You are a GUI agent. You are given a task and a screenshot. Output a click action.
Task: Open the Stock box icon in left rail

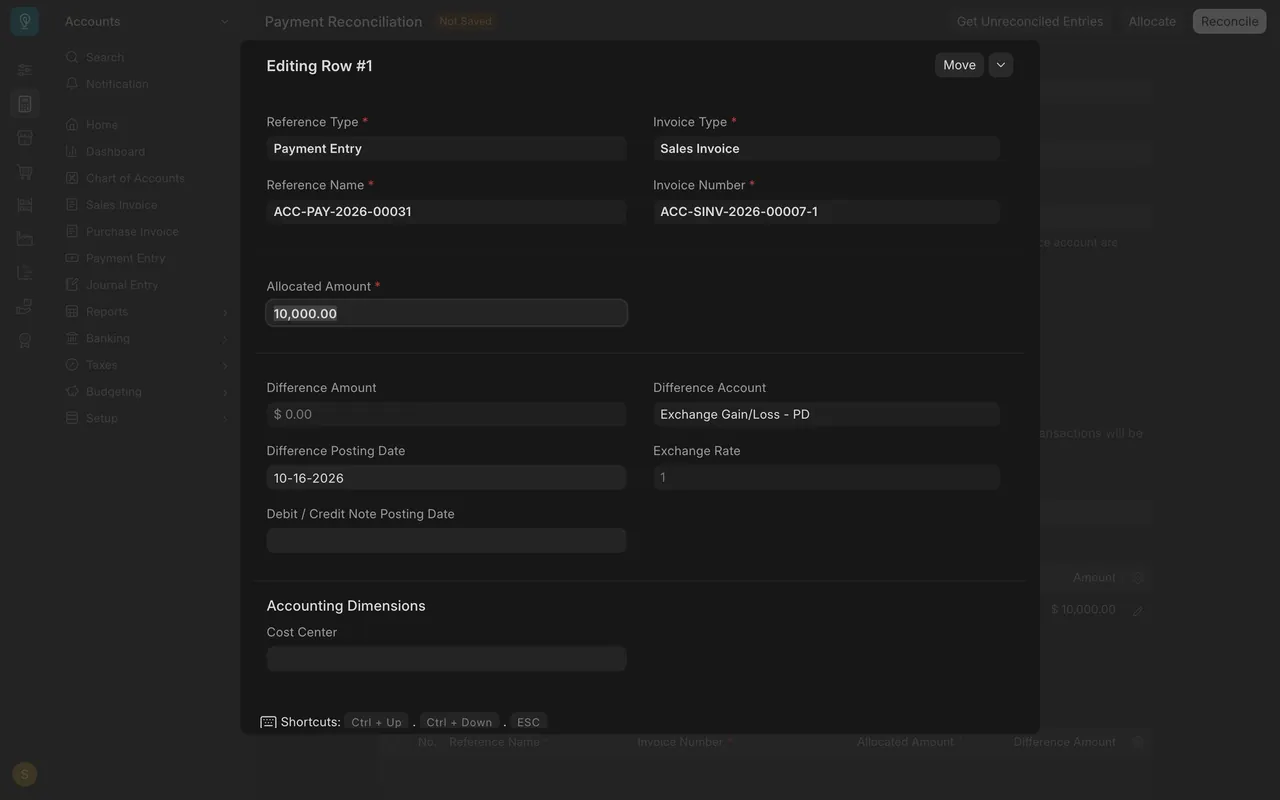(25, 138)
